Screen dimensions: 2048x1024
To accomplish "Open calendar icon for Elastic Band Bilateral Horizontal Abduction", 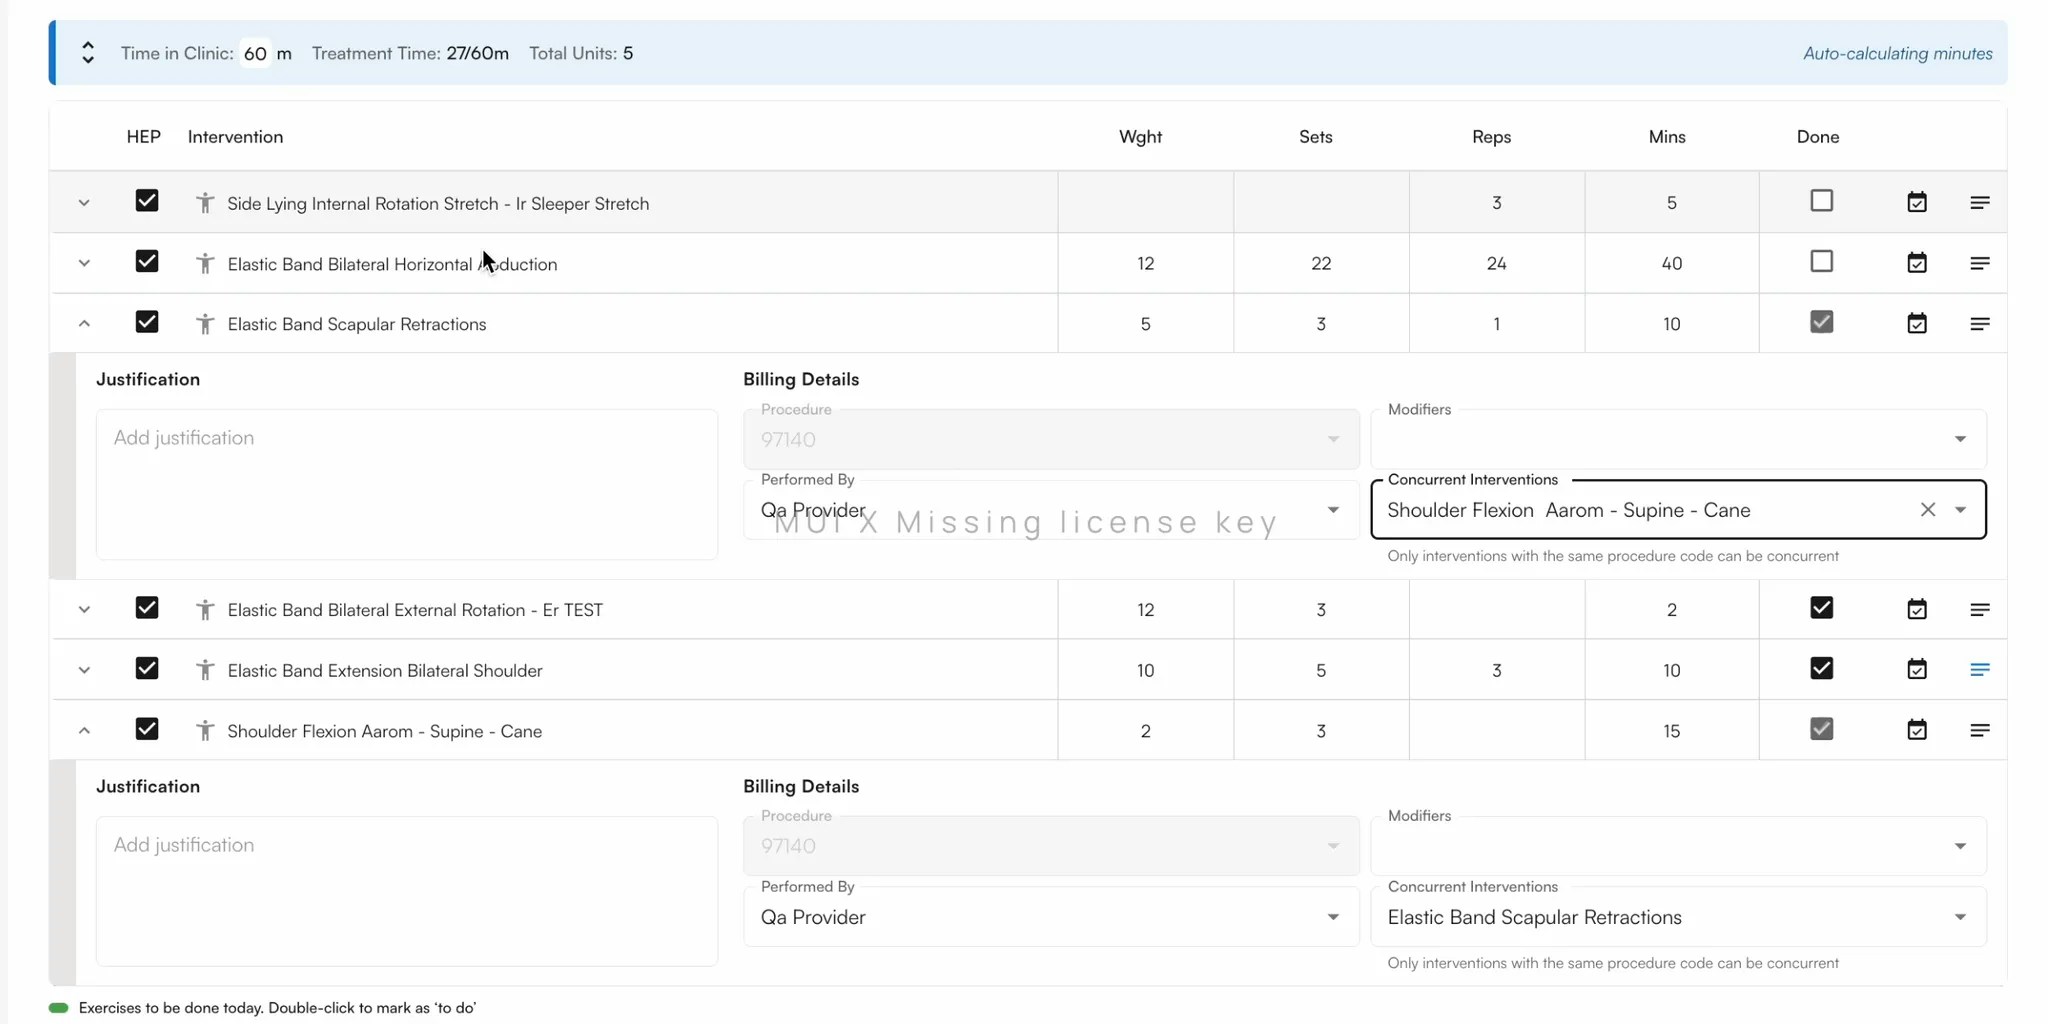I will point(1916,263).
